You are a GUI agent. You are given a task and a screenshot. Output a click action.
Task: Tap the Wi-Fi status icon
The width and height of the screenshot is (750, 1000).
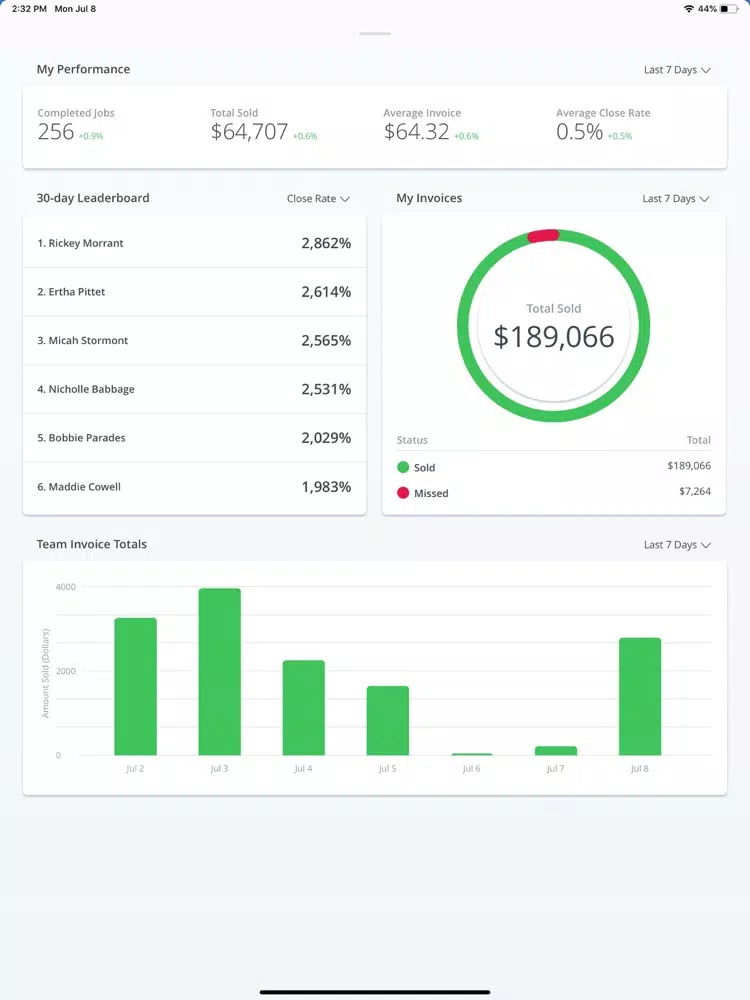(x=689, y=9)
